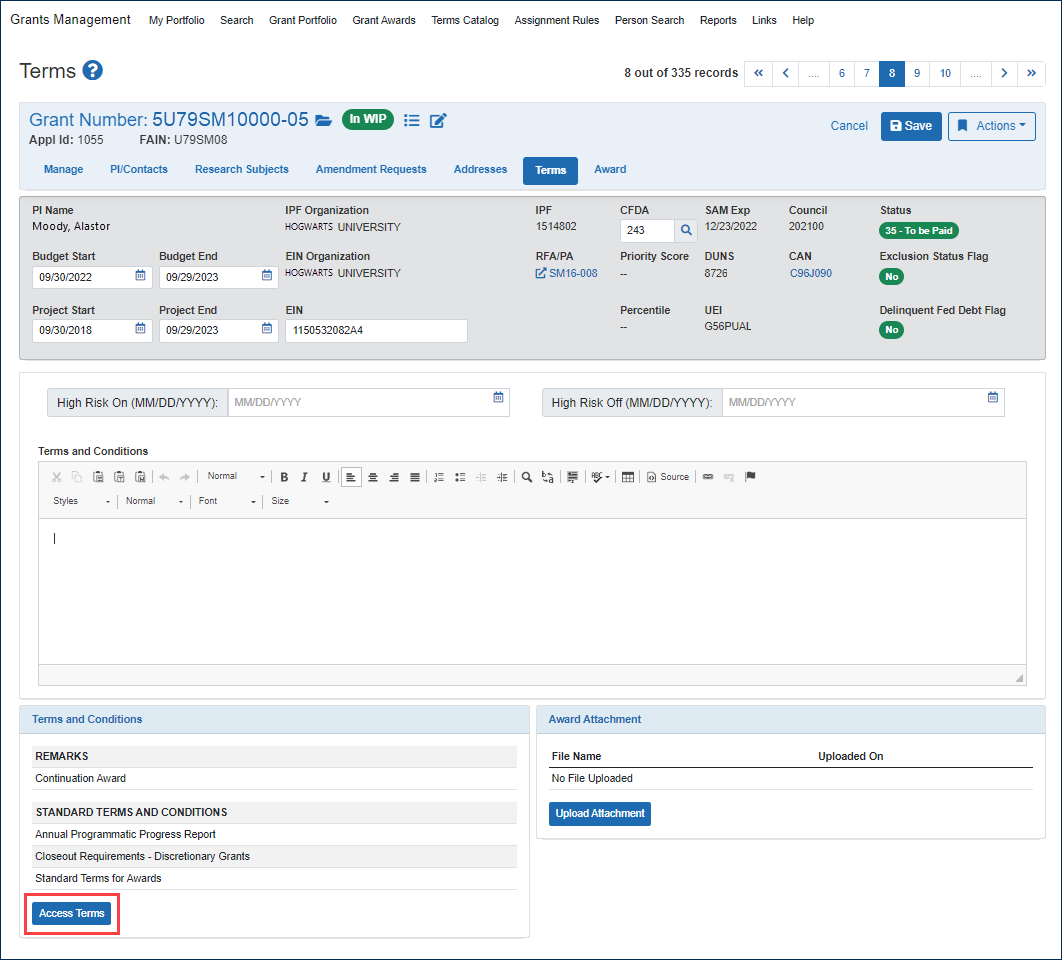Click the Undo arrow in editor
The width and height of the screenshot is (1062, 960).
[164, 477]
